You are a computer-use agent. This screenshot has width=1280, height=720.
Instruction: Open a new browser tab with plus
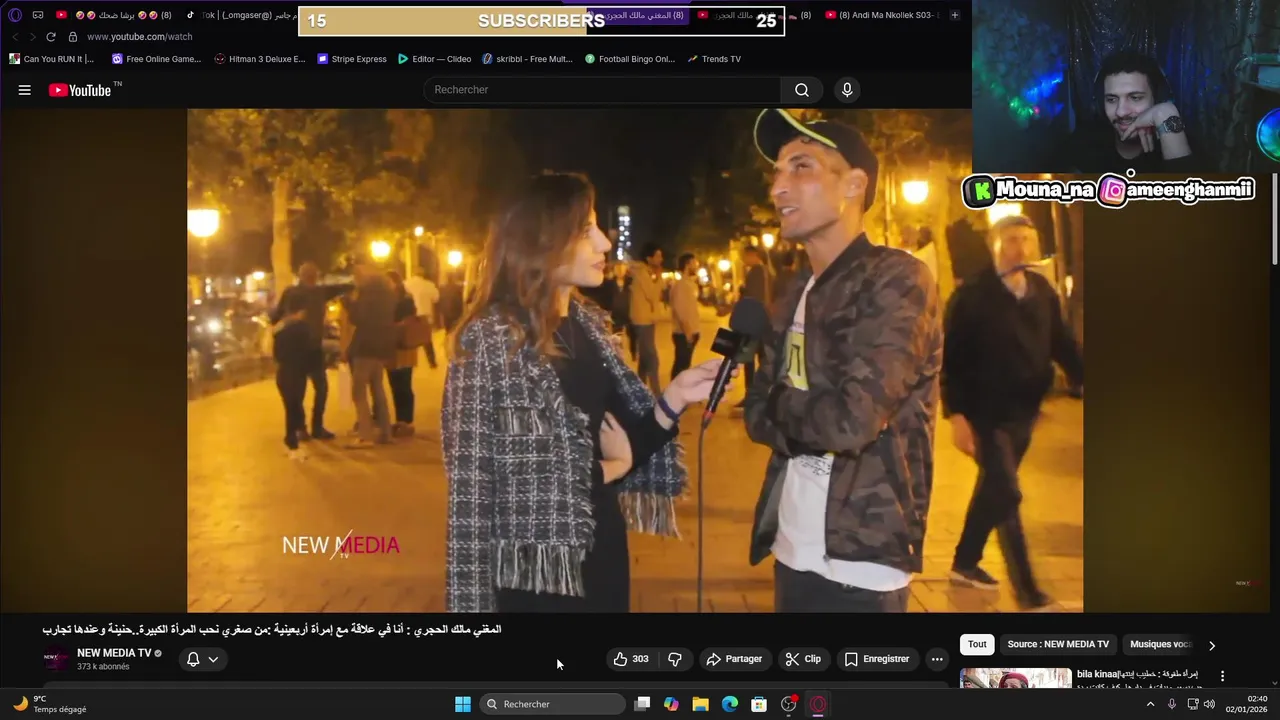coord(955,15)
